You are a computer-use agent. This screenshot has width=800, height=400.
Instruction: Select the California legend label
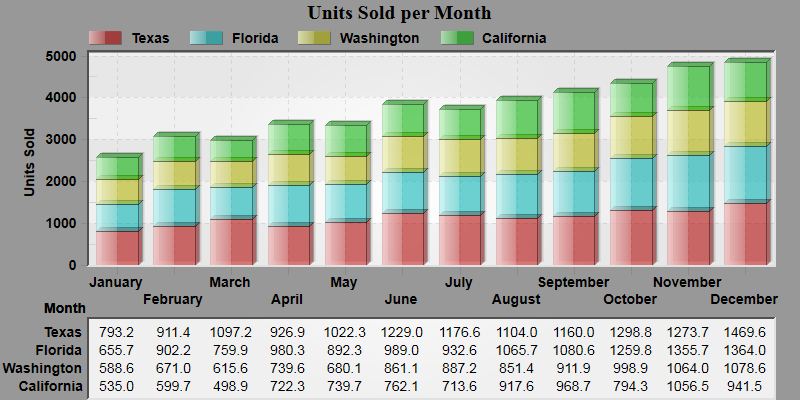[514, 38]
